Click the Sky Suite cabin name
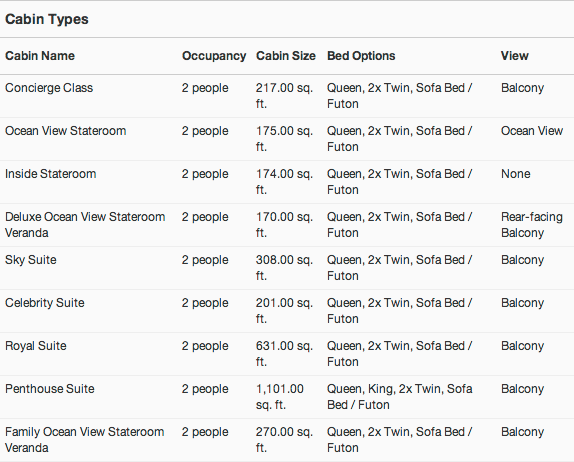The width and height of the screenshot is (574, 462). click(x=31, y=260)
